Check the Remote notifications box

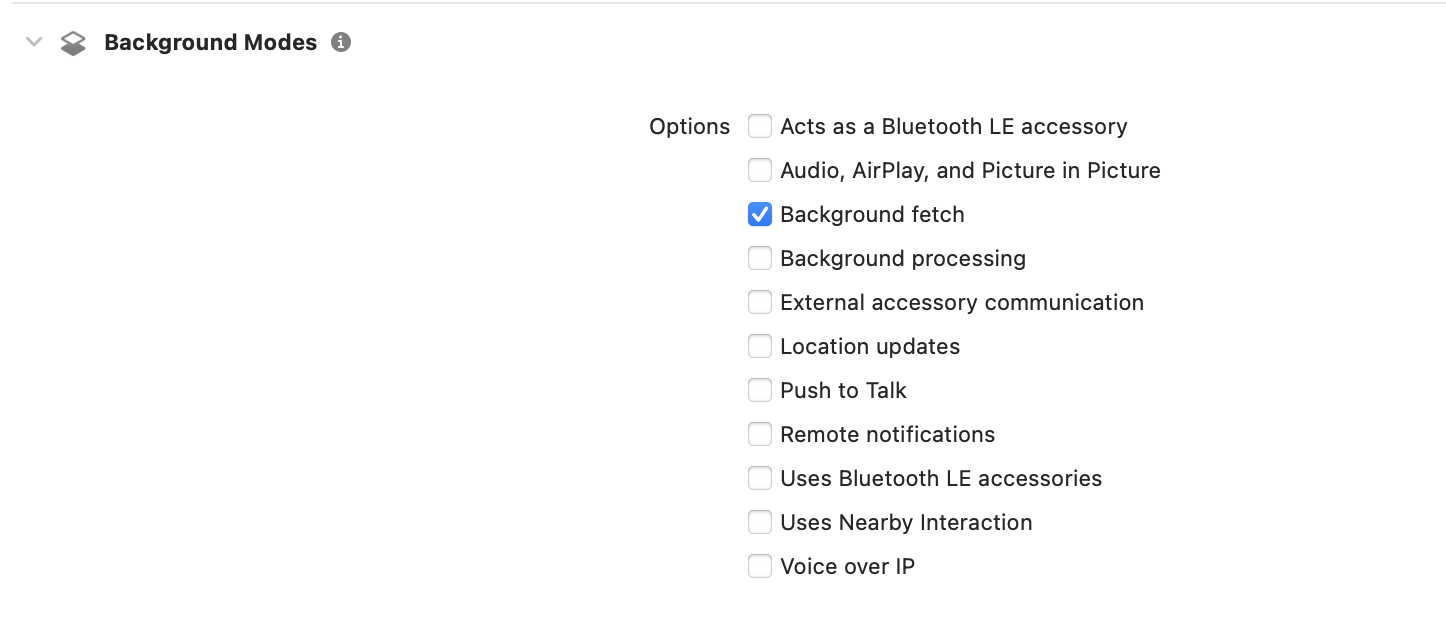(x=760, y=434)
